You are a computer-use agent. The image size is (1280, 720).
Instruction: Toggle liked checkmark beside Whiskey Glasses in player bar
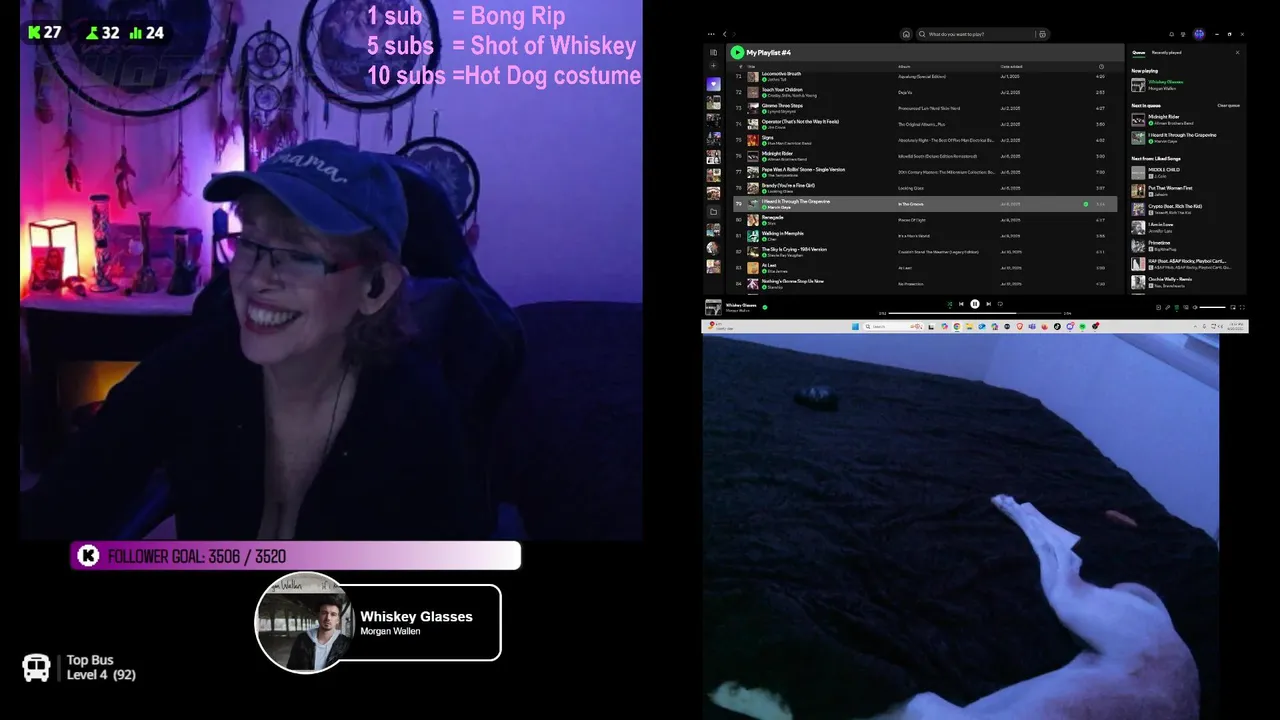tap(765, 307)
